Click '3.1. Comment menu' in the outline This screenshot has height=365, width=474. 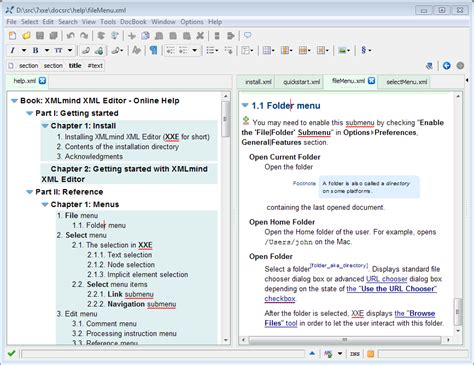104,324
